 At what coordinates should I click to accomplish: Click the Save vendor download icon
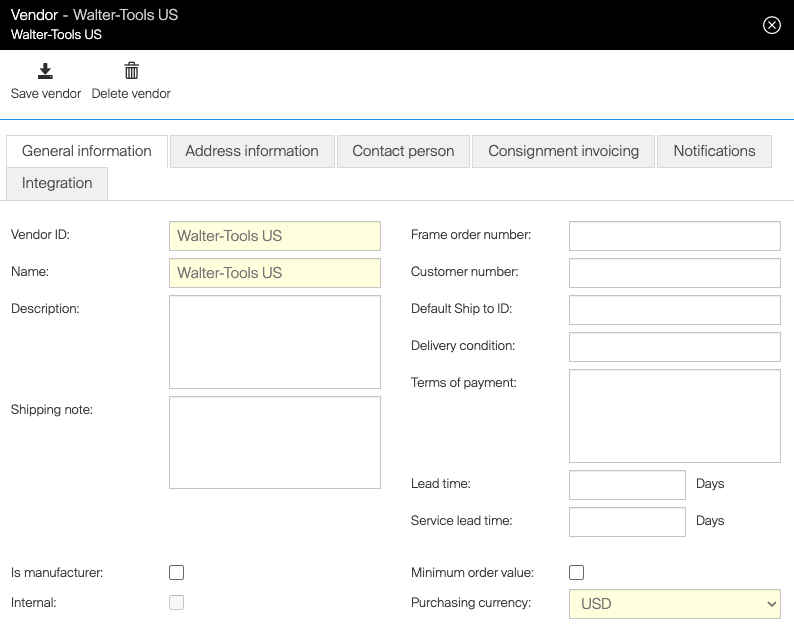pyautogui.click(x=45, y=71)
